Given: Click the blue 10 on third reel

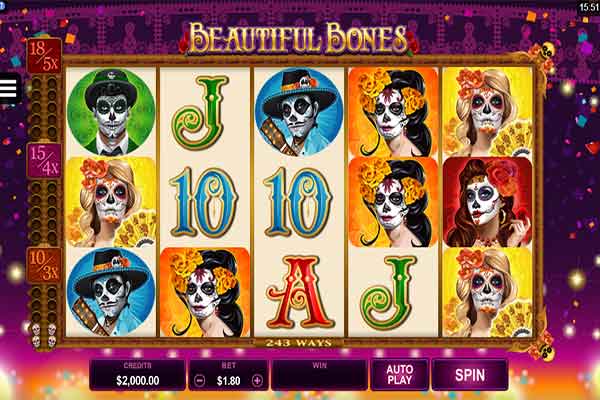Looking at the screenshot, I should (x=299, y=202).
